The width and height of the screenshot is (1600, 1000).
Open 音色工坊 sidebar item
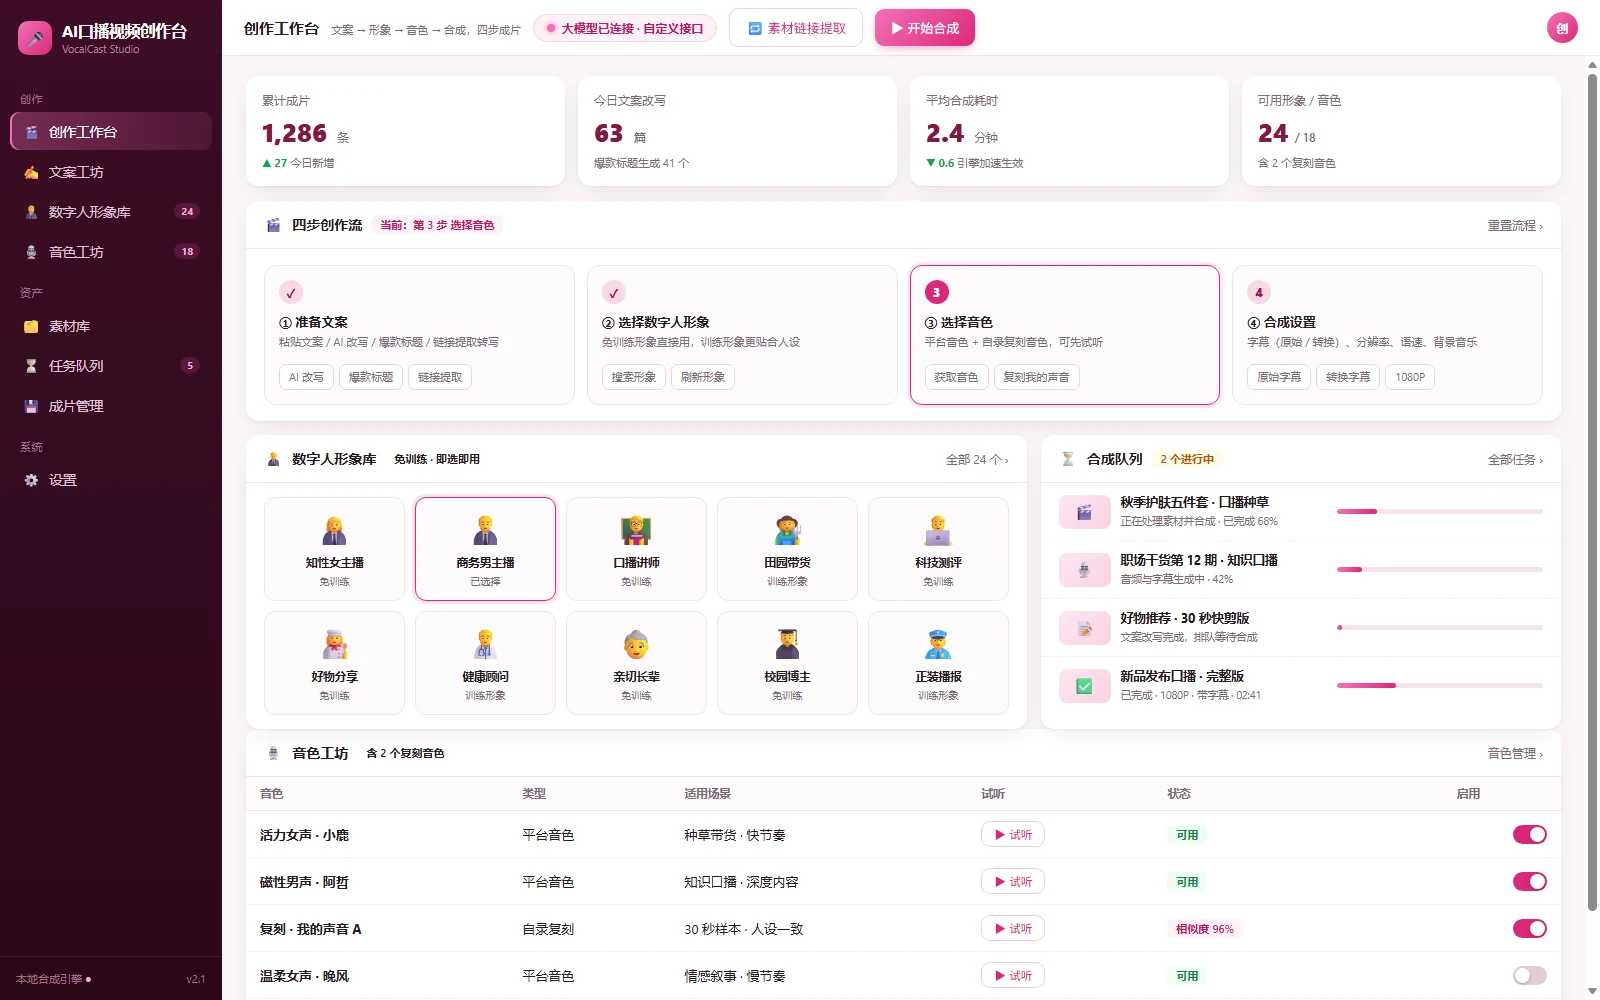[111, 252]
